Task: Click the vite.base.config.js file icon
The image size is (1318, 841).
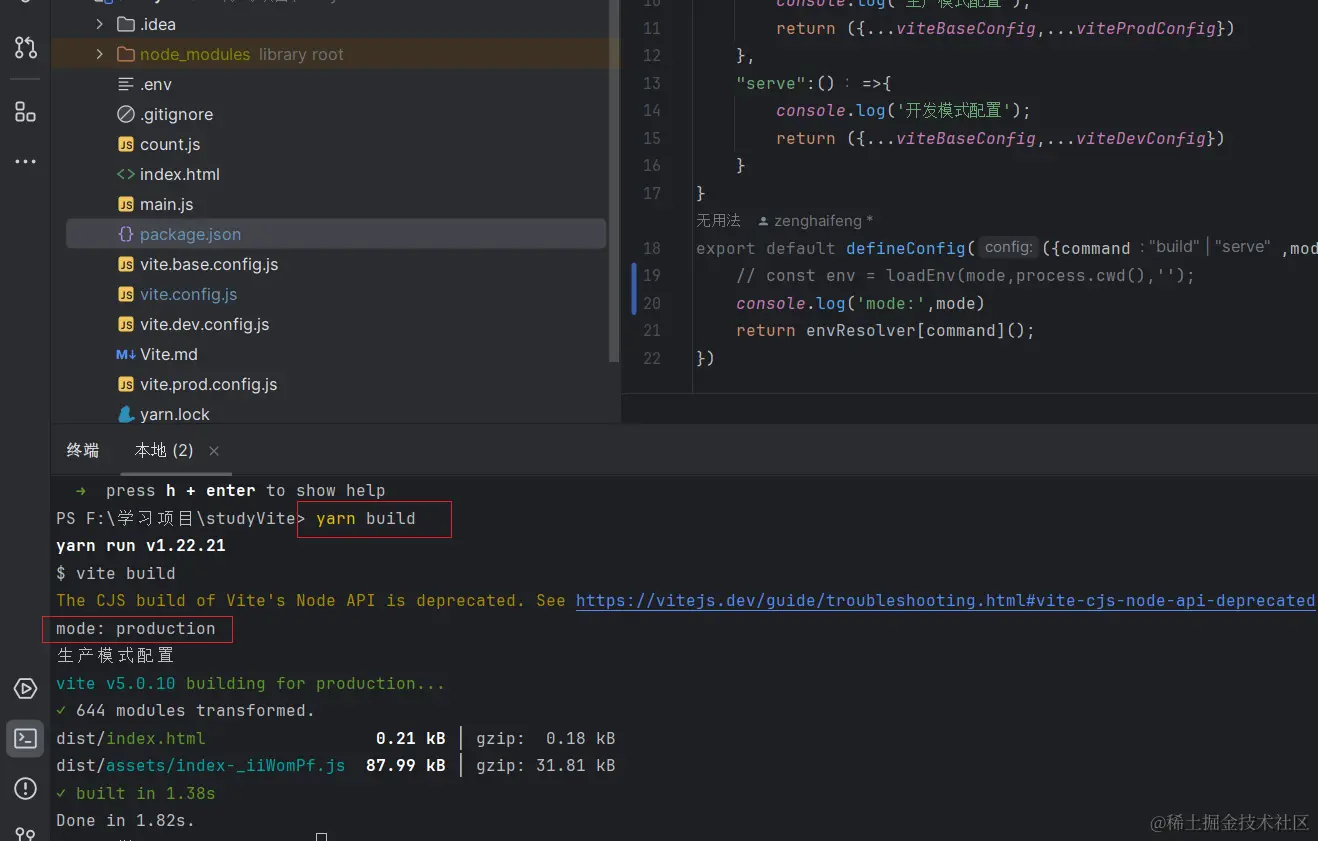Action: (126, 264)
